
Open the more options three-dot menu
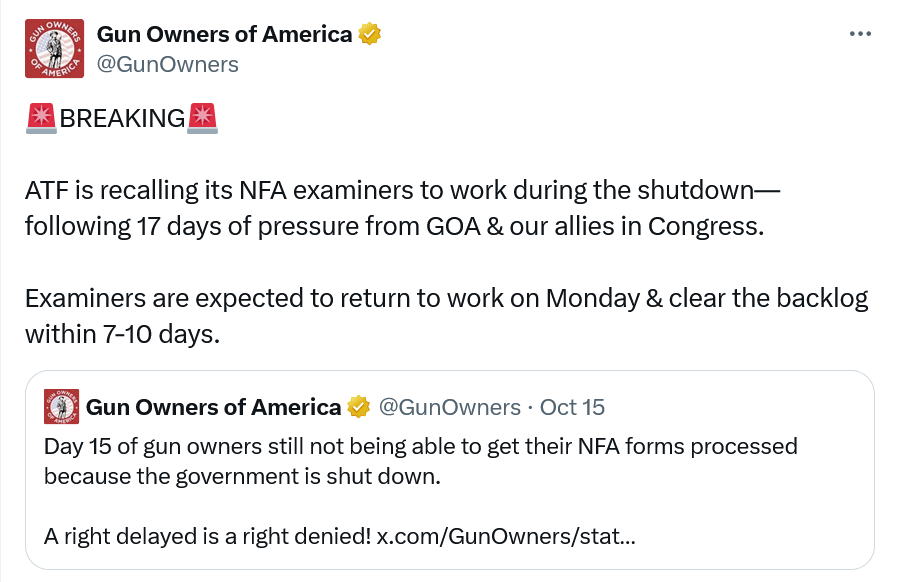pos(860,34)
